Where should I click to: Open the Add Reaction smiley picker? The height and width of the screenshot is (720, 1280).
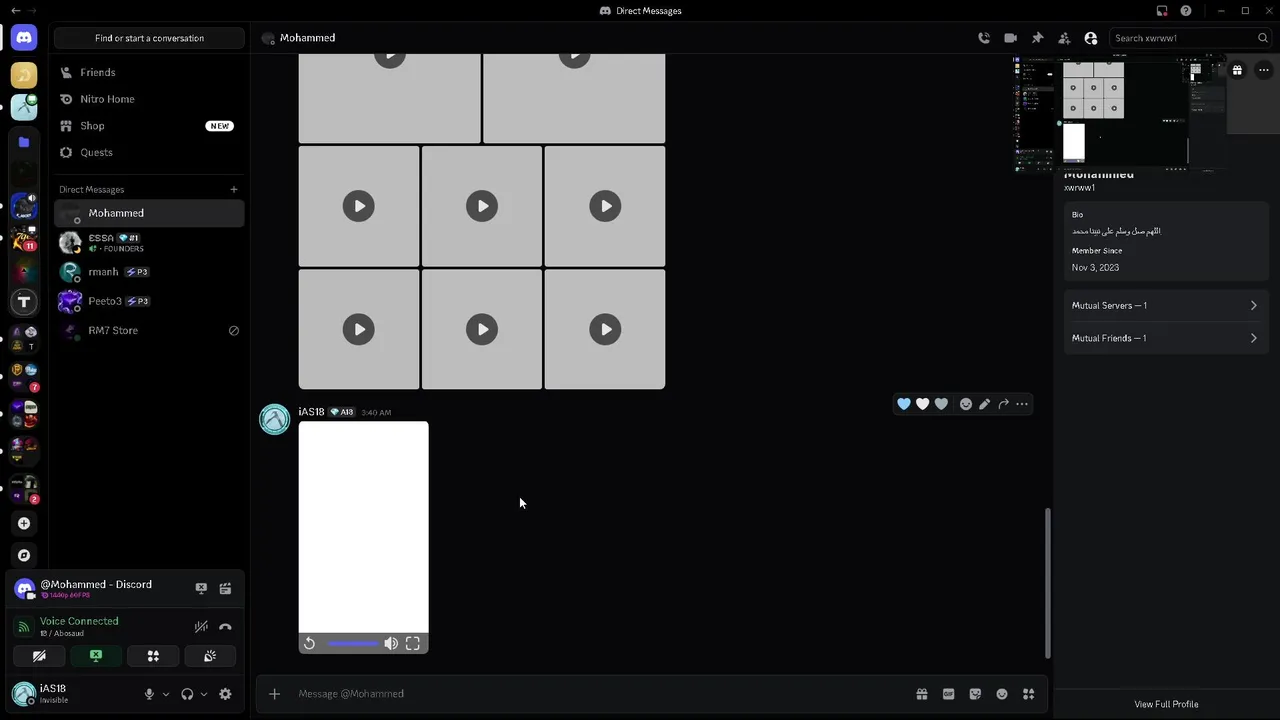tap(966, 404)
